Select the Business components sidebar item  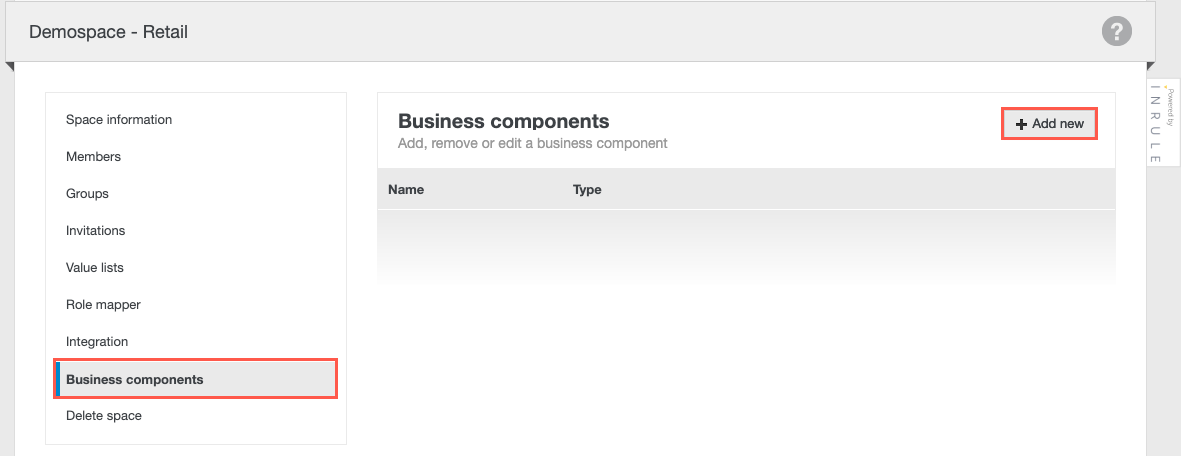point(135,380)
